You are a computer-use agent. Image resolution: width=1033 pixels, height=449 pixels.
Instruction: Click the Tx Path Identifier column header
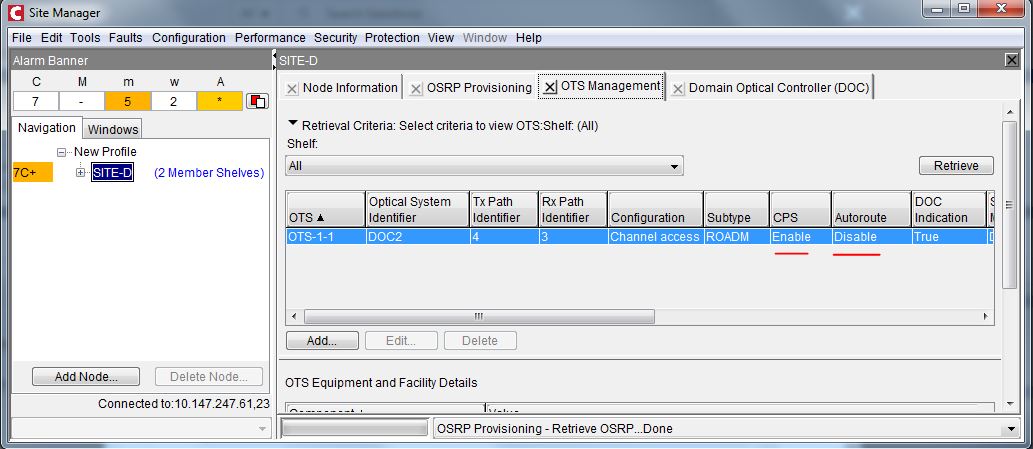point(504,209)
